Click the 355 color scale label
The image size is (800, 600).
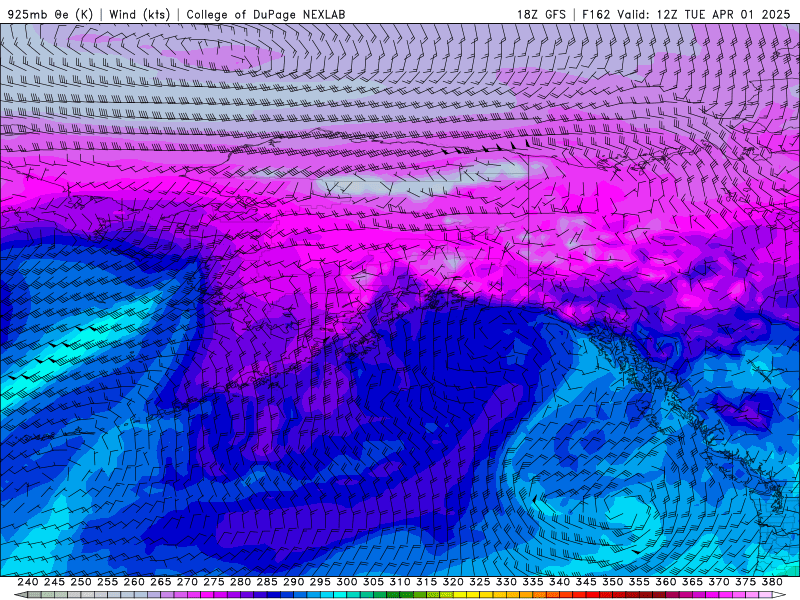point(639,582)
